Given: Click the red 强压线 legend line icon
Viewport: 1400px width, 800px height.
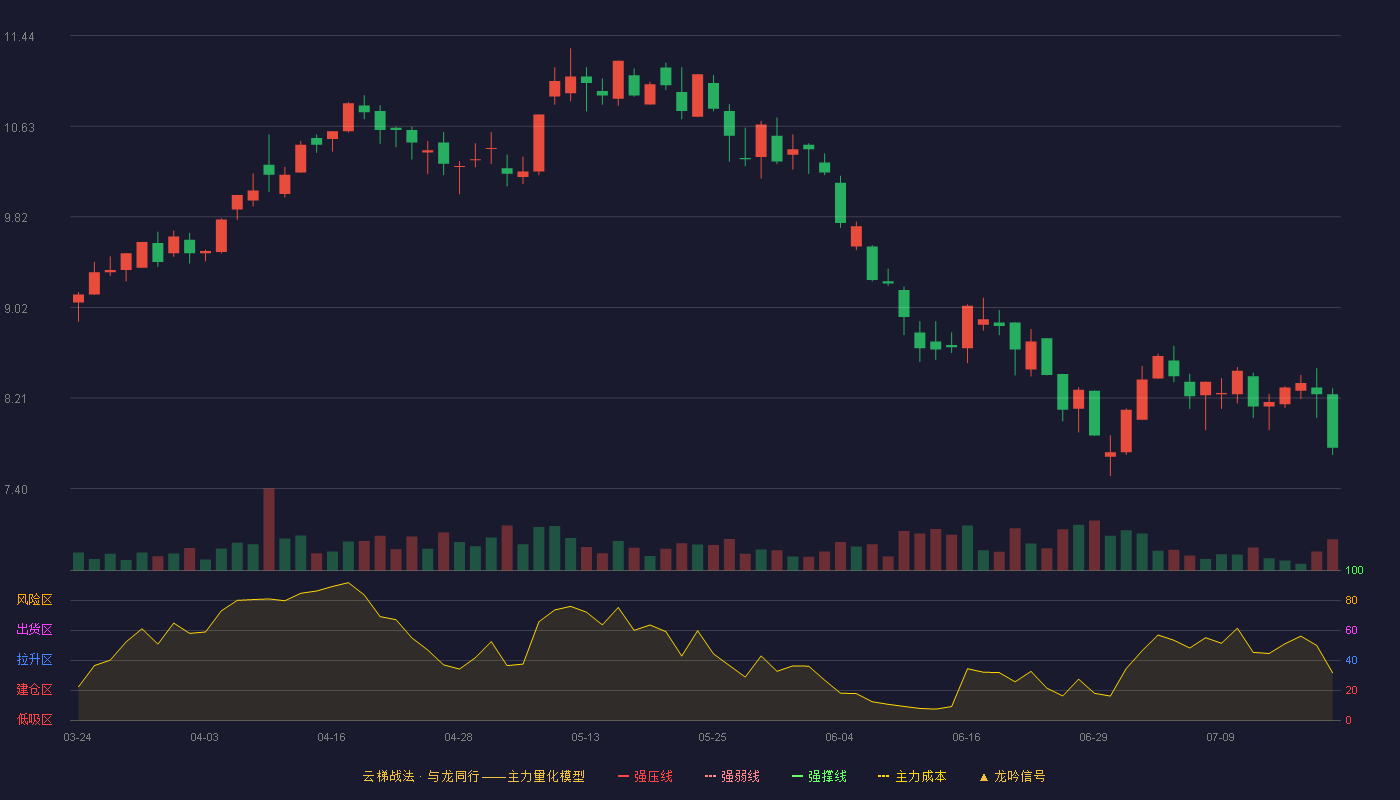Looking at the screenshot, I should pyautogui.click(x=624, y=776).
